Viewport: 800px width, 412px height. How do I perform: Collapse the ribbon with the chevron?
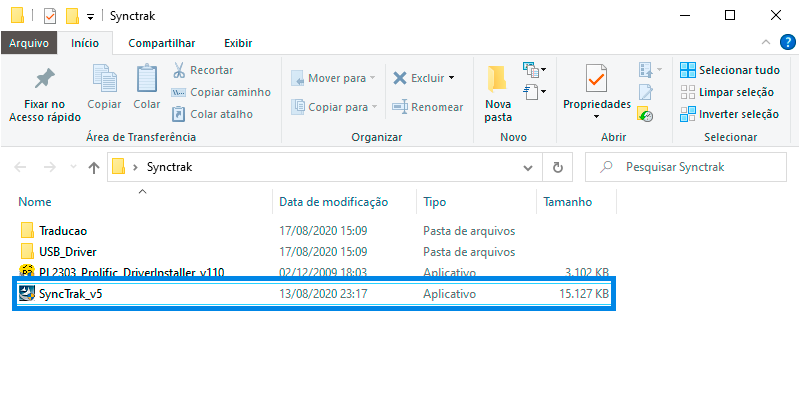point(766,42)
